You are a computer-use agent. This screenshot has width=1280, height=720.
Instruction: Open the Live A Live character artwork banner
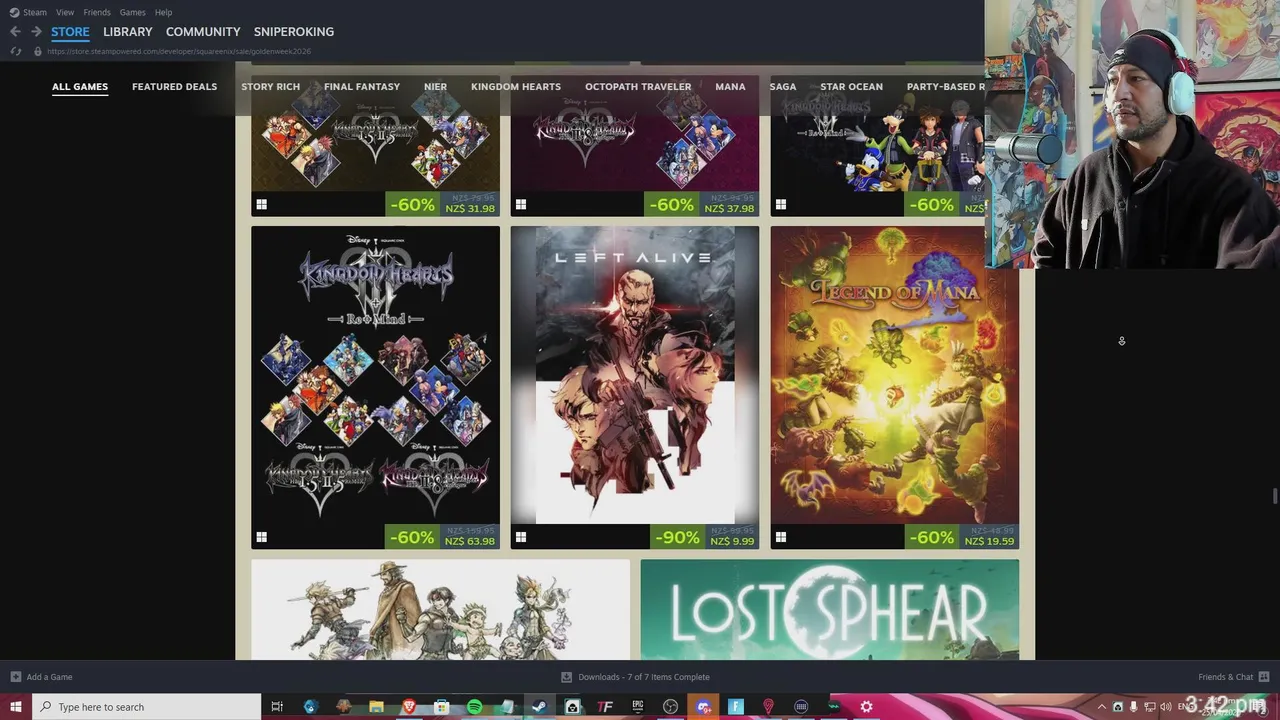click(x=440, y=609)
